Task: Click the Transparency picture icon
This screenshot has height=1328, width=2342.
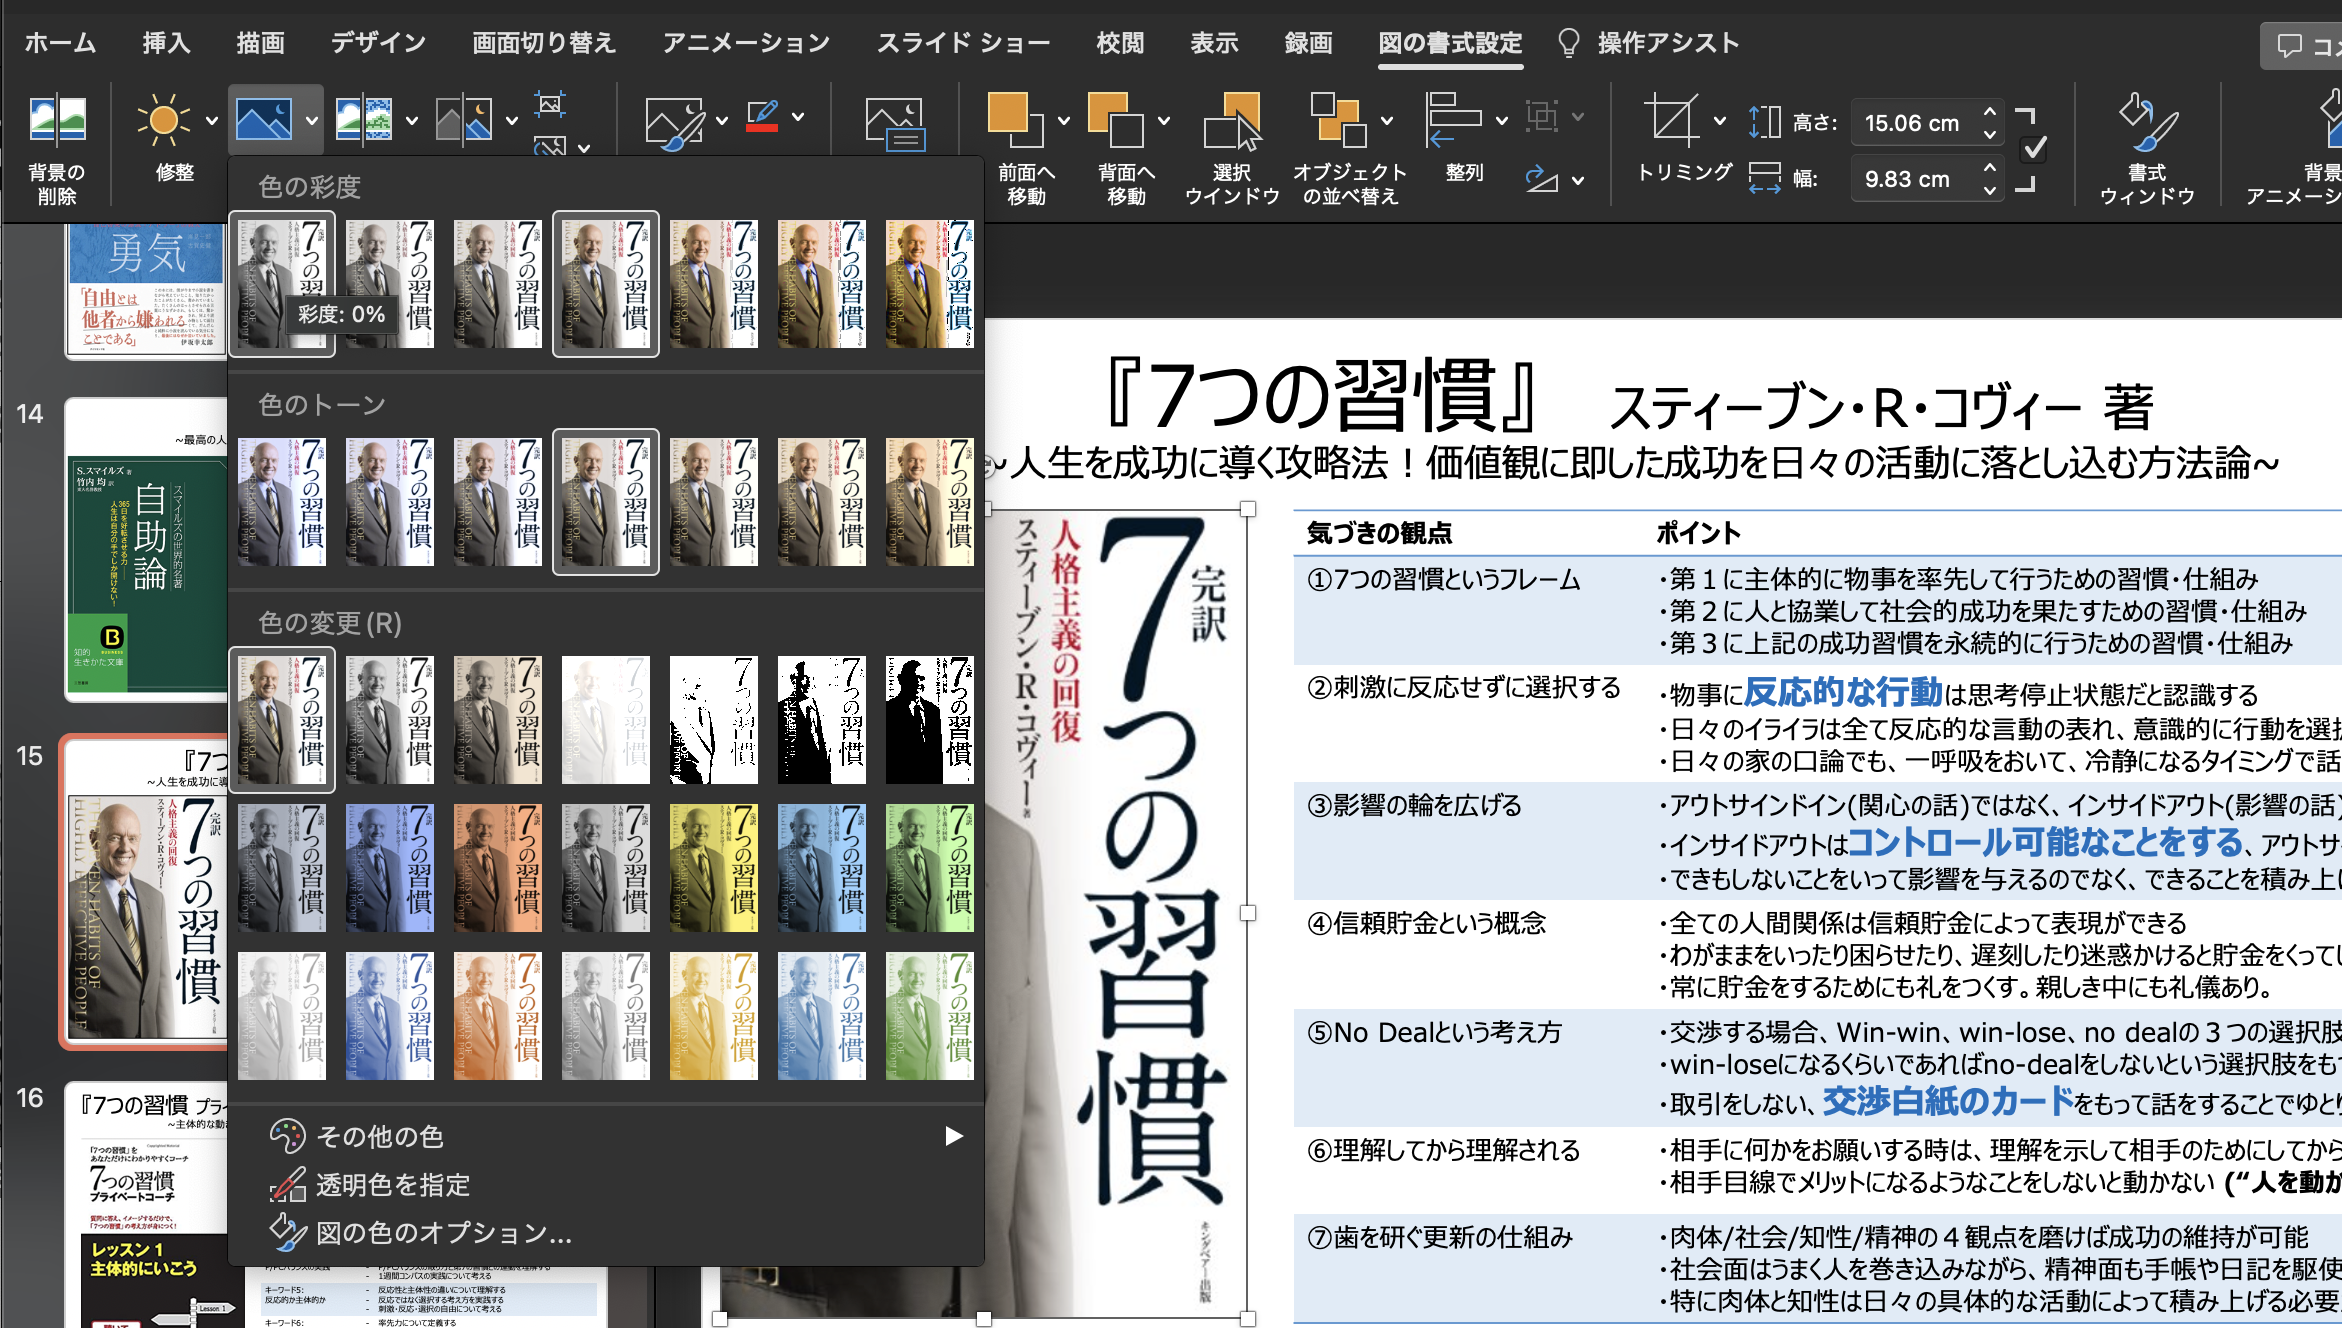Action: pos(464,121)
